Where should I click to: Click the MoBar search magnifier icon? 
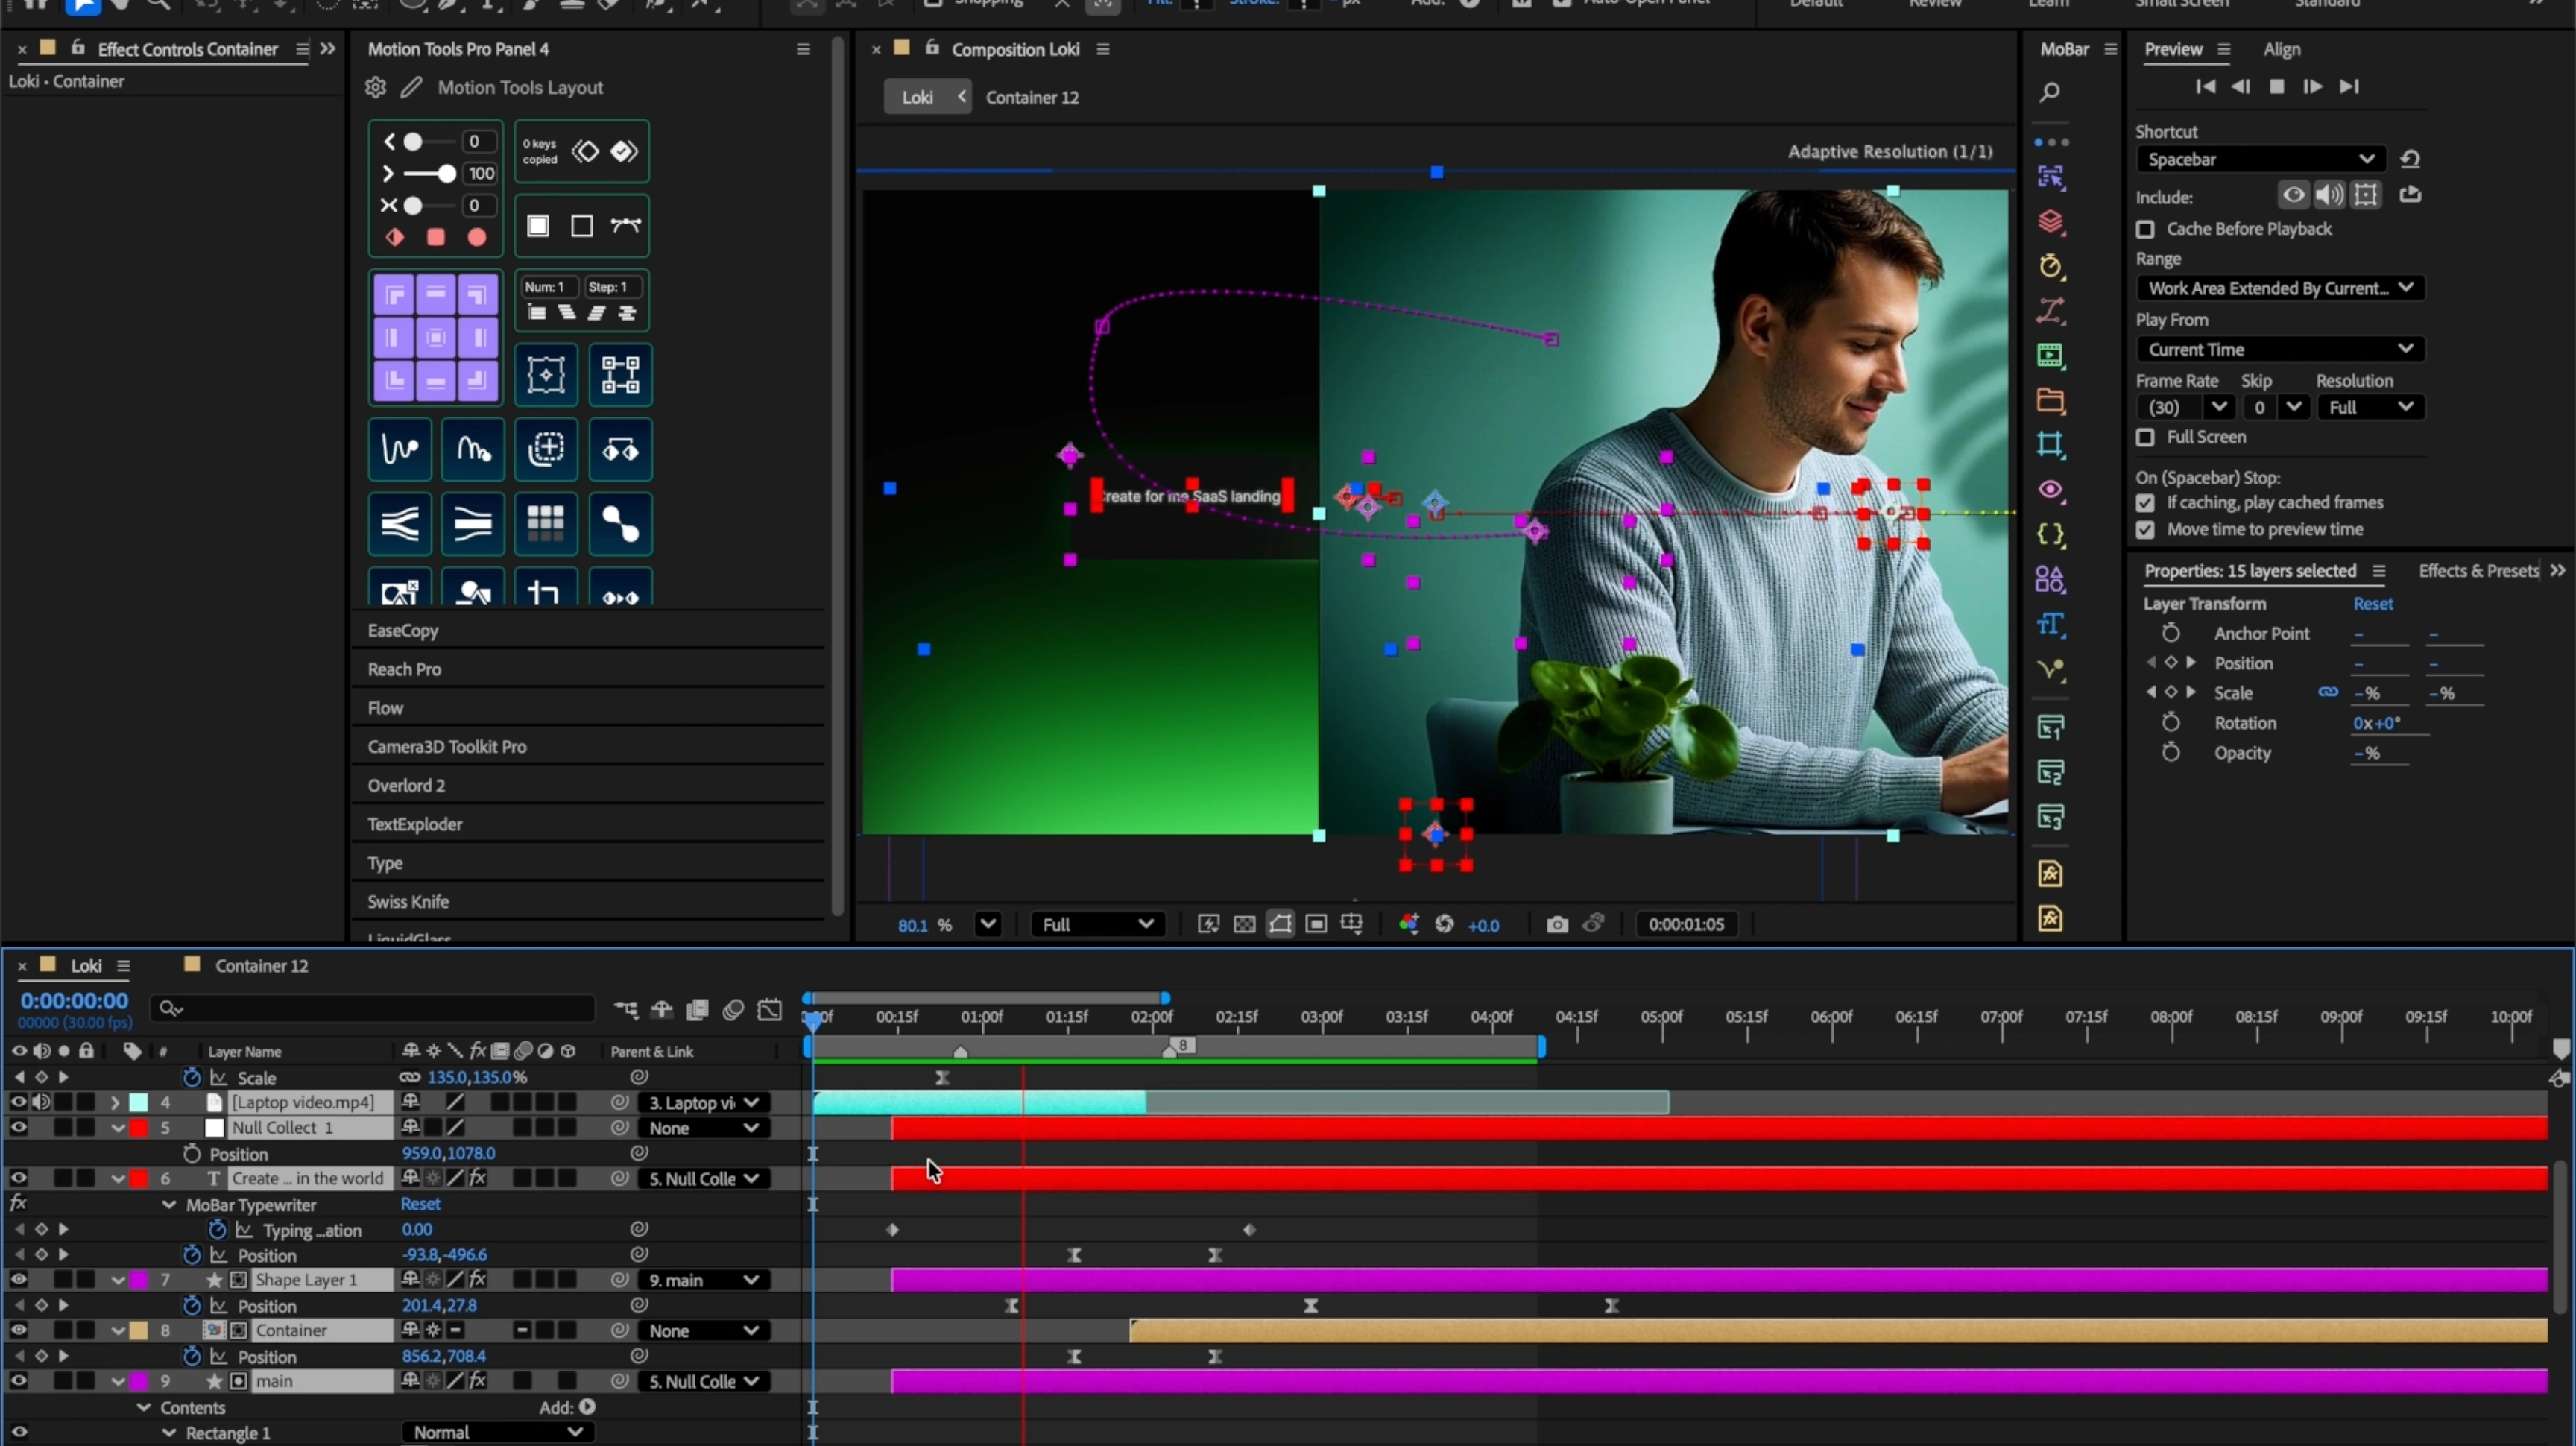2049,93
